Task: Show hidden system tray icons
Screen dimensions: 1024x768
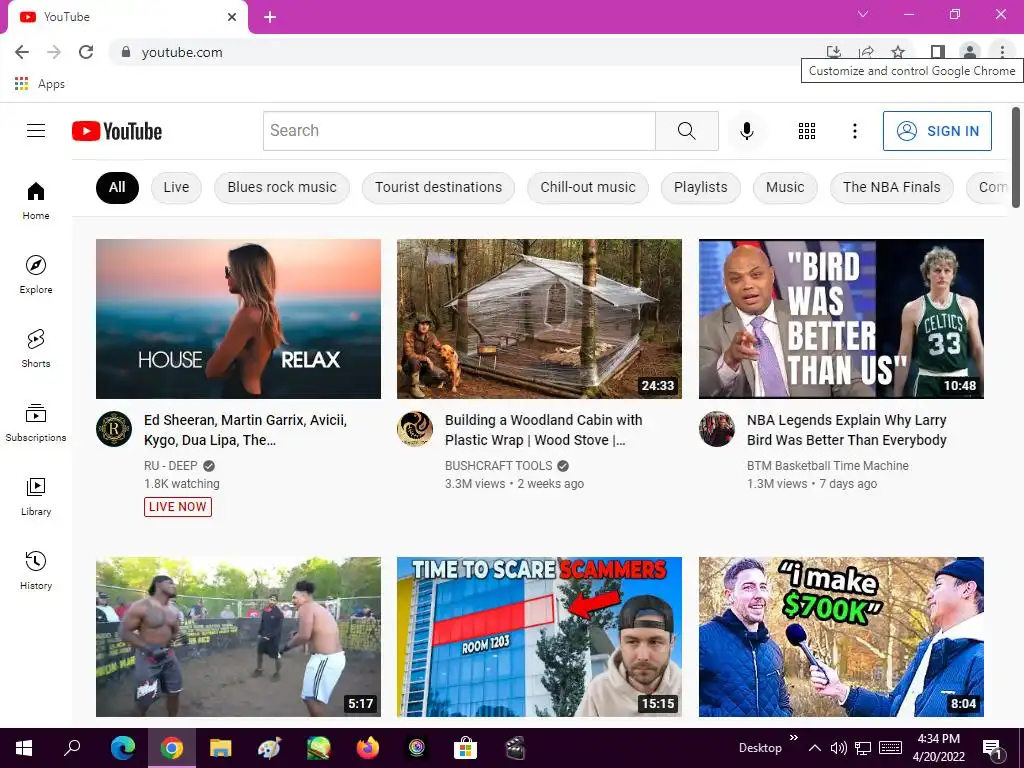Action: [x=814, y=748]
